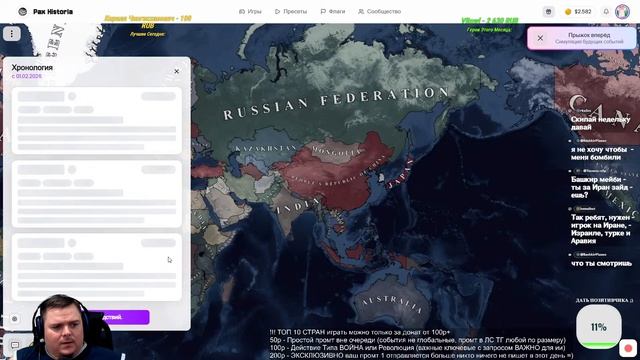Click the Хронология panel title
This screenshot has height=360, width=640.
click(32, 67)
